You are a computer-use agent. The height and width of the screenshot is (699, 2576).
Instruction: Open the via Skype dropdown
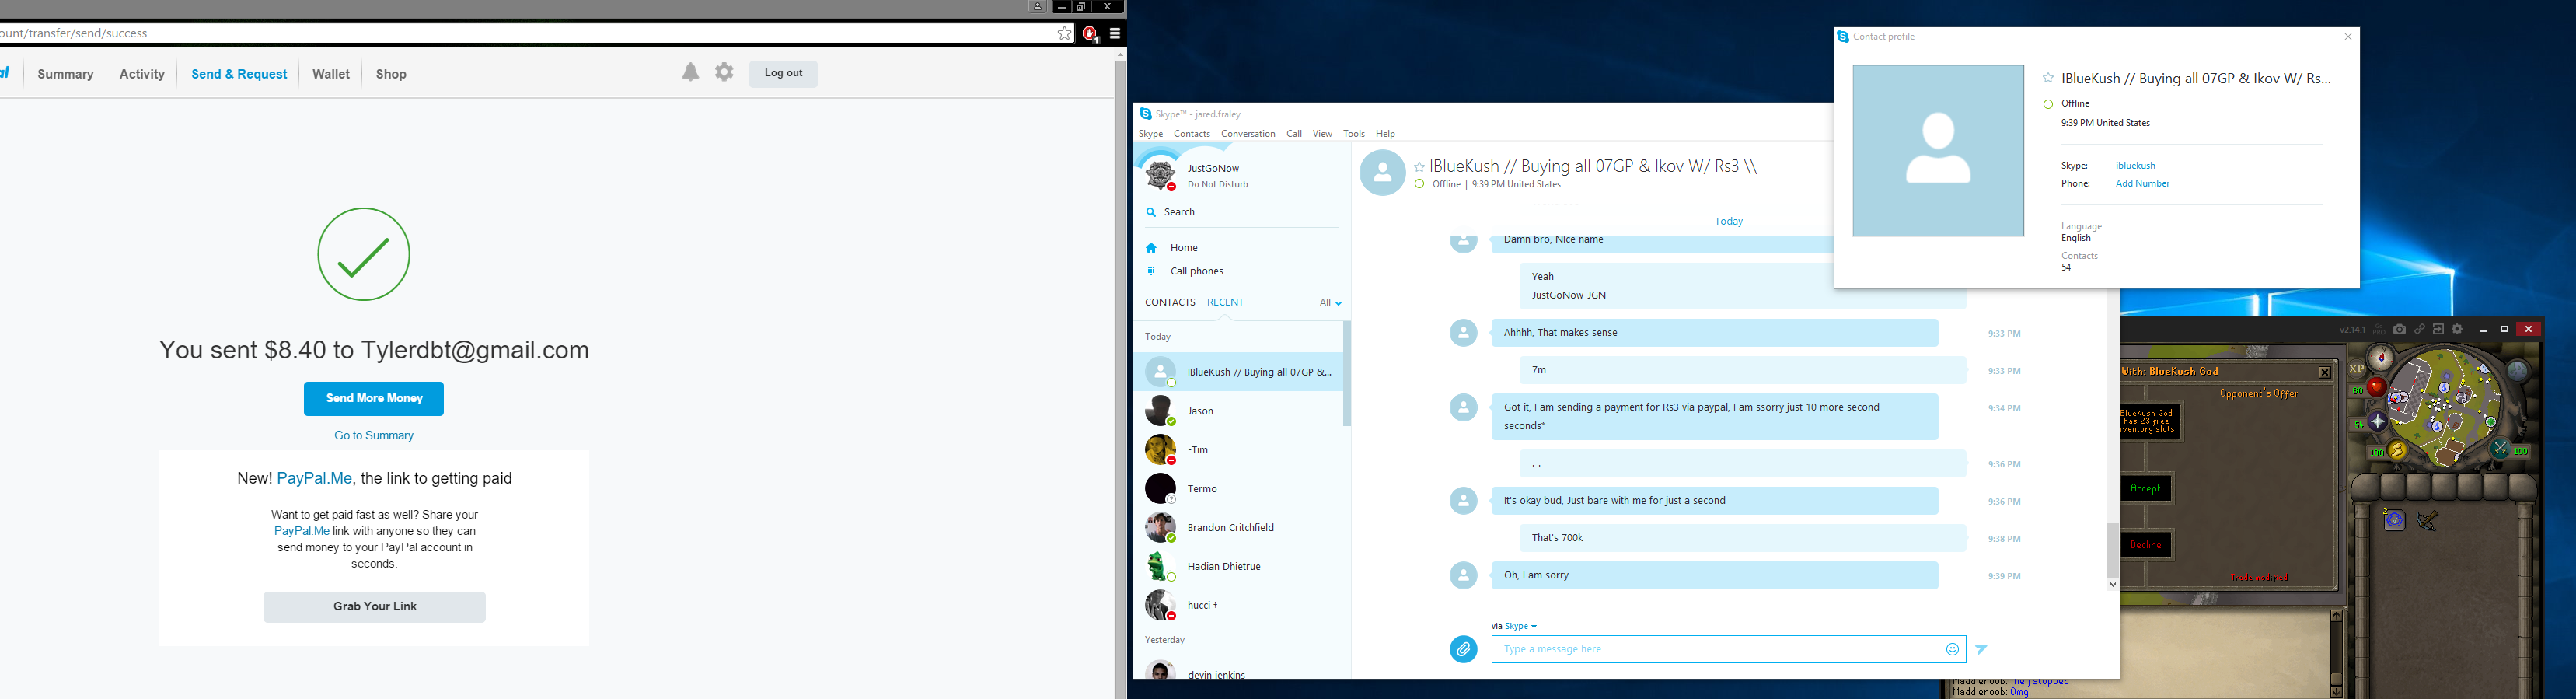pyautogui.click(x=1520, y=626)
